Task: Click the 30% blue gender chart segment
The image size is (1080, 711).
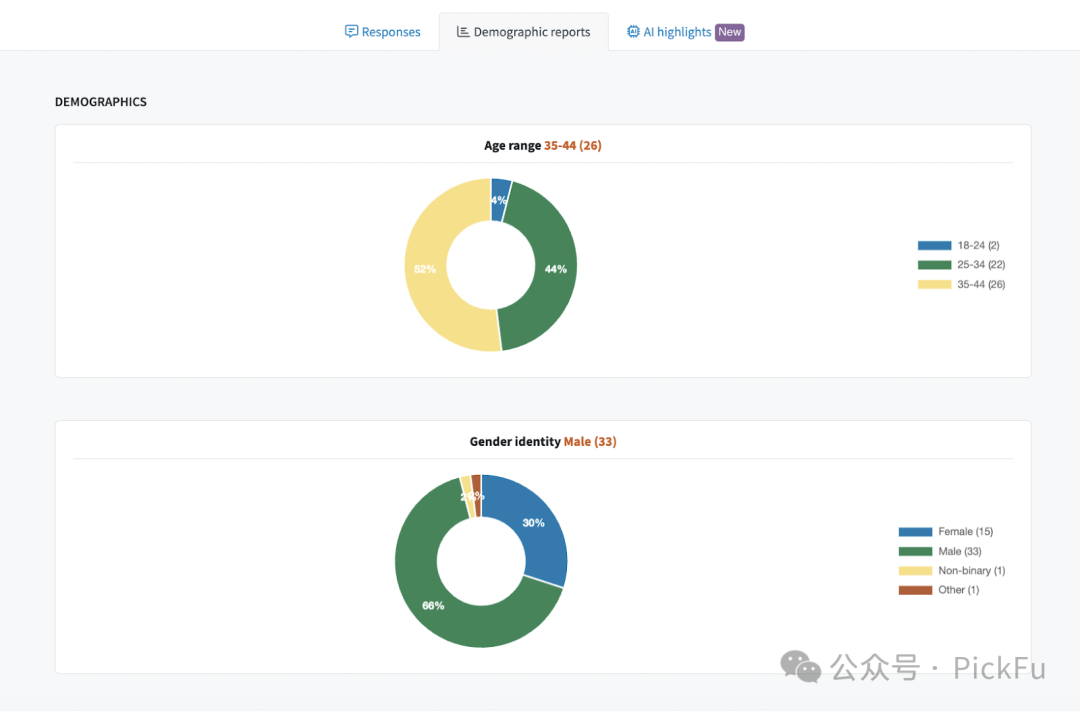Action: [x=535, y=523]
